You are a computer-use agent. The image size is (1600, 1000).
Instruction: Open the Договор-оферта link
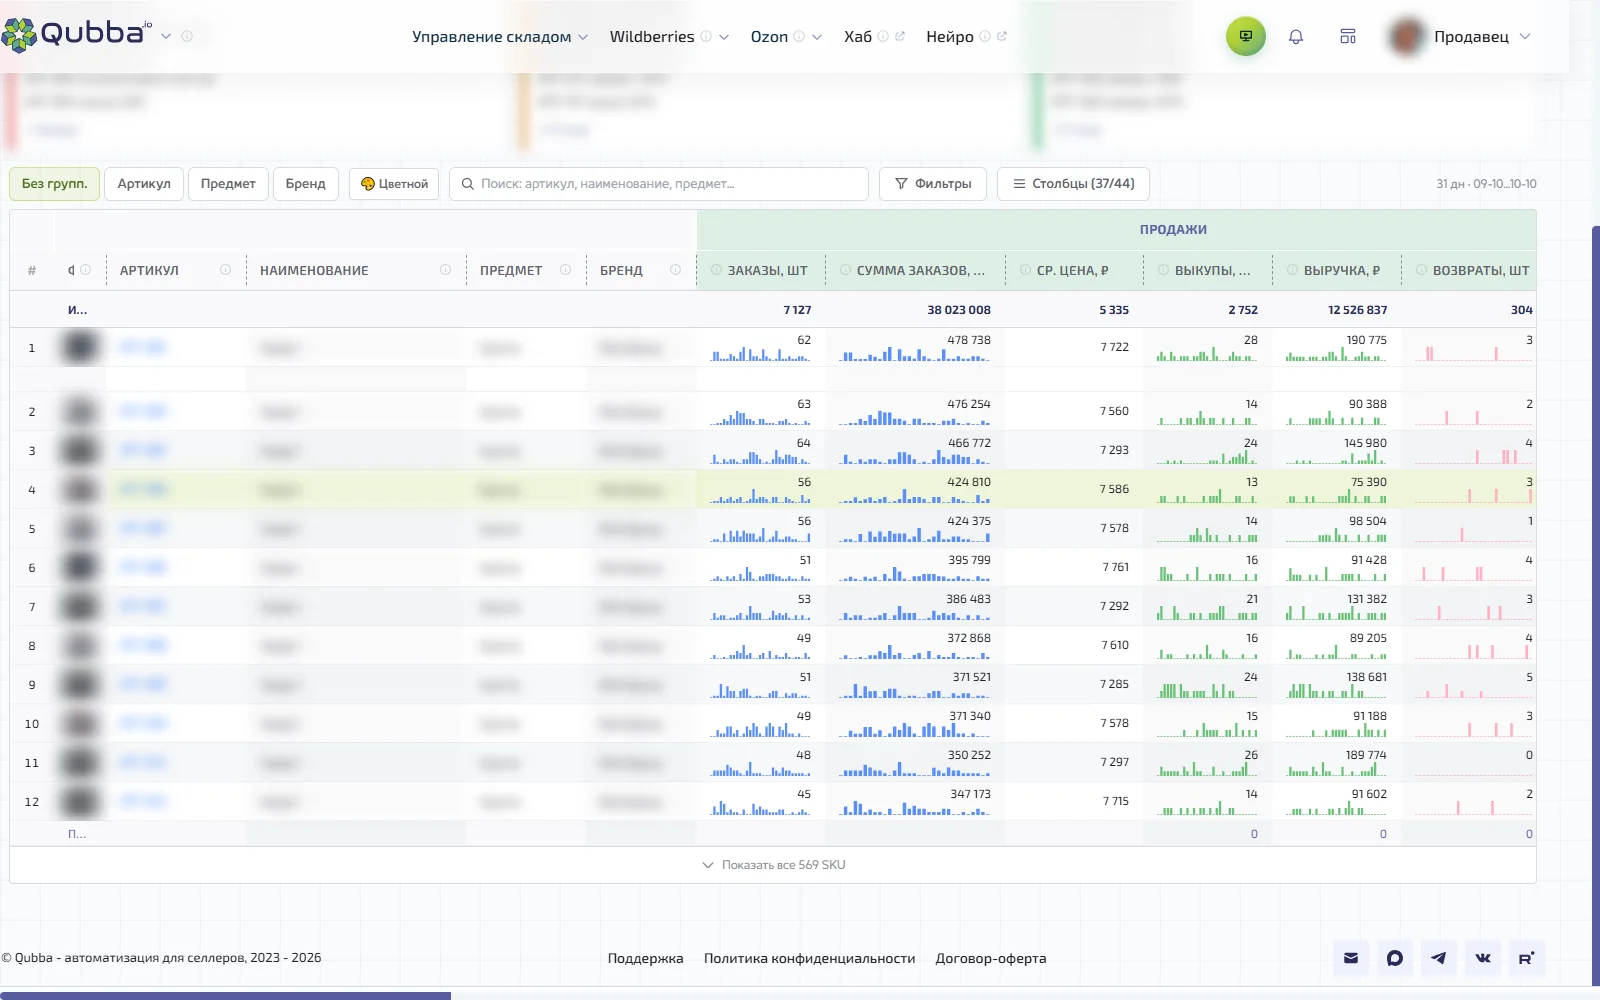point(991,958)
